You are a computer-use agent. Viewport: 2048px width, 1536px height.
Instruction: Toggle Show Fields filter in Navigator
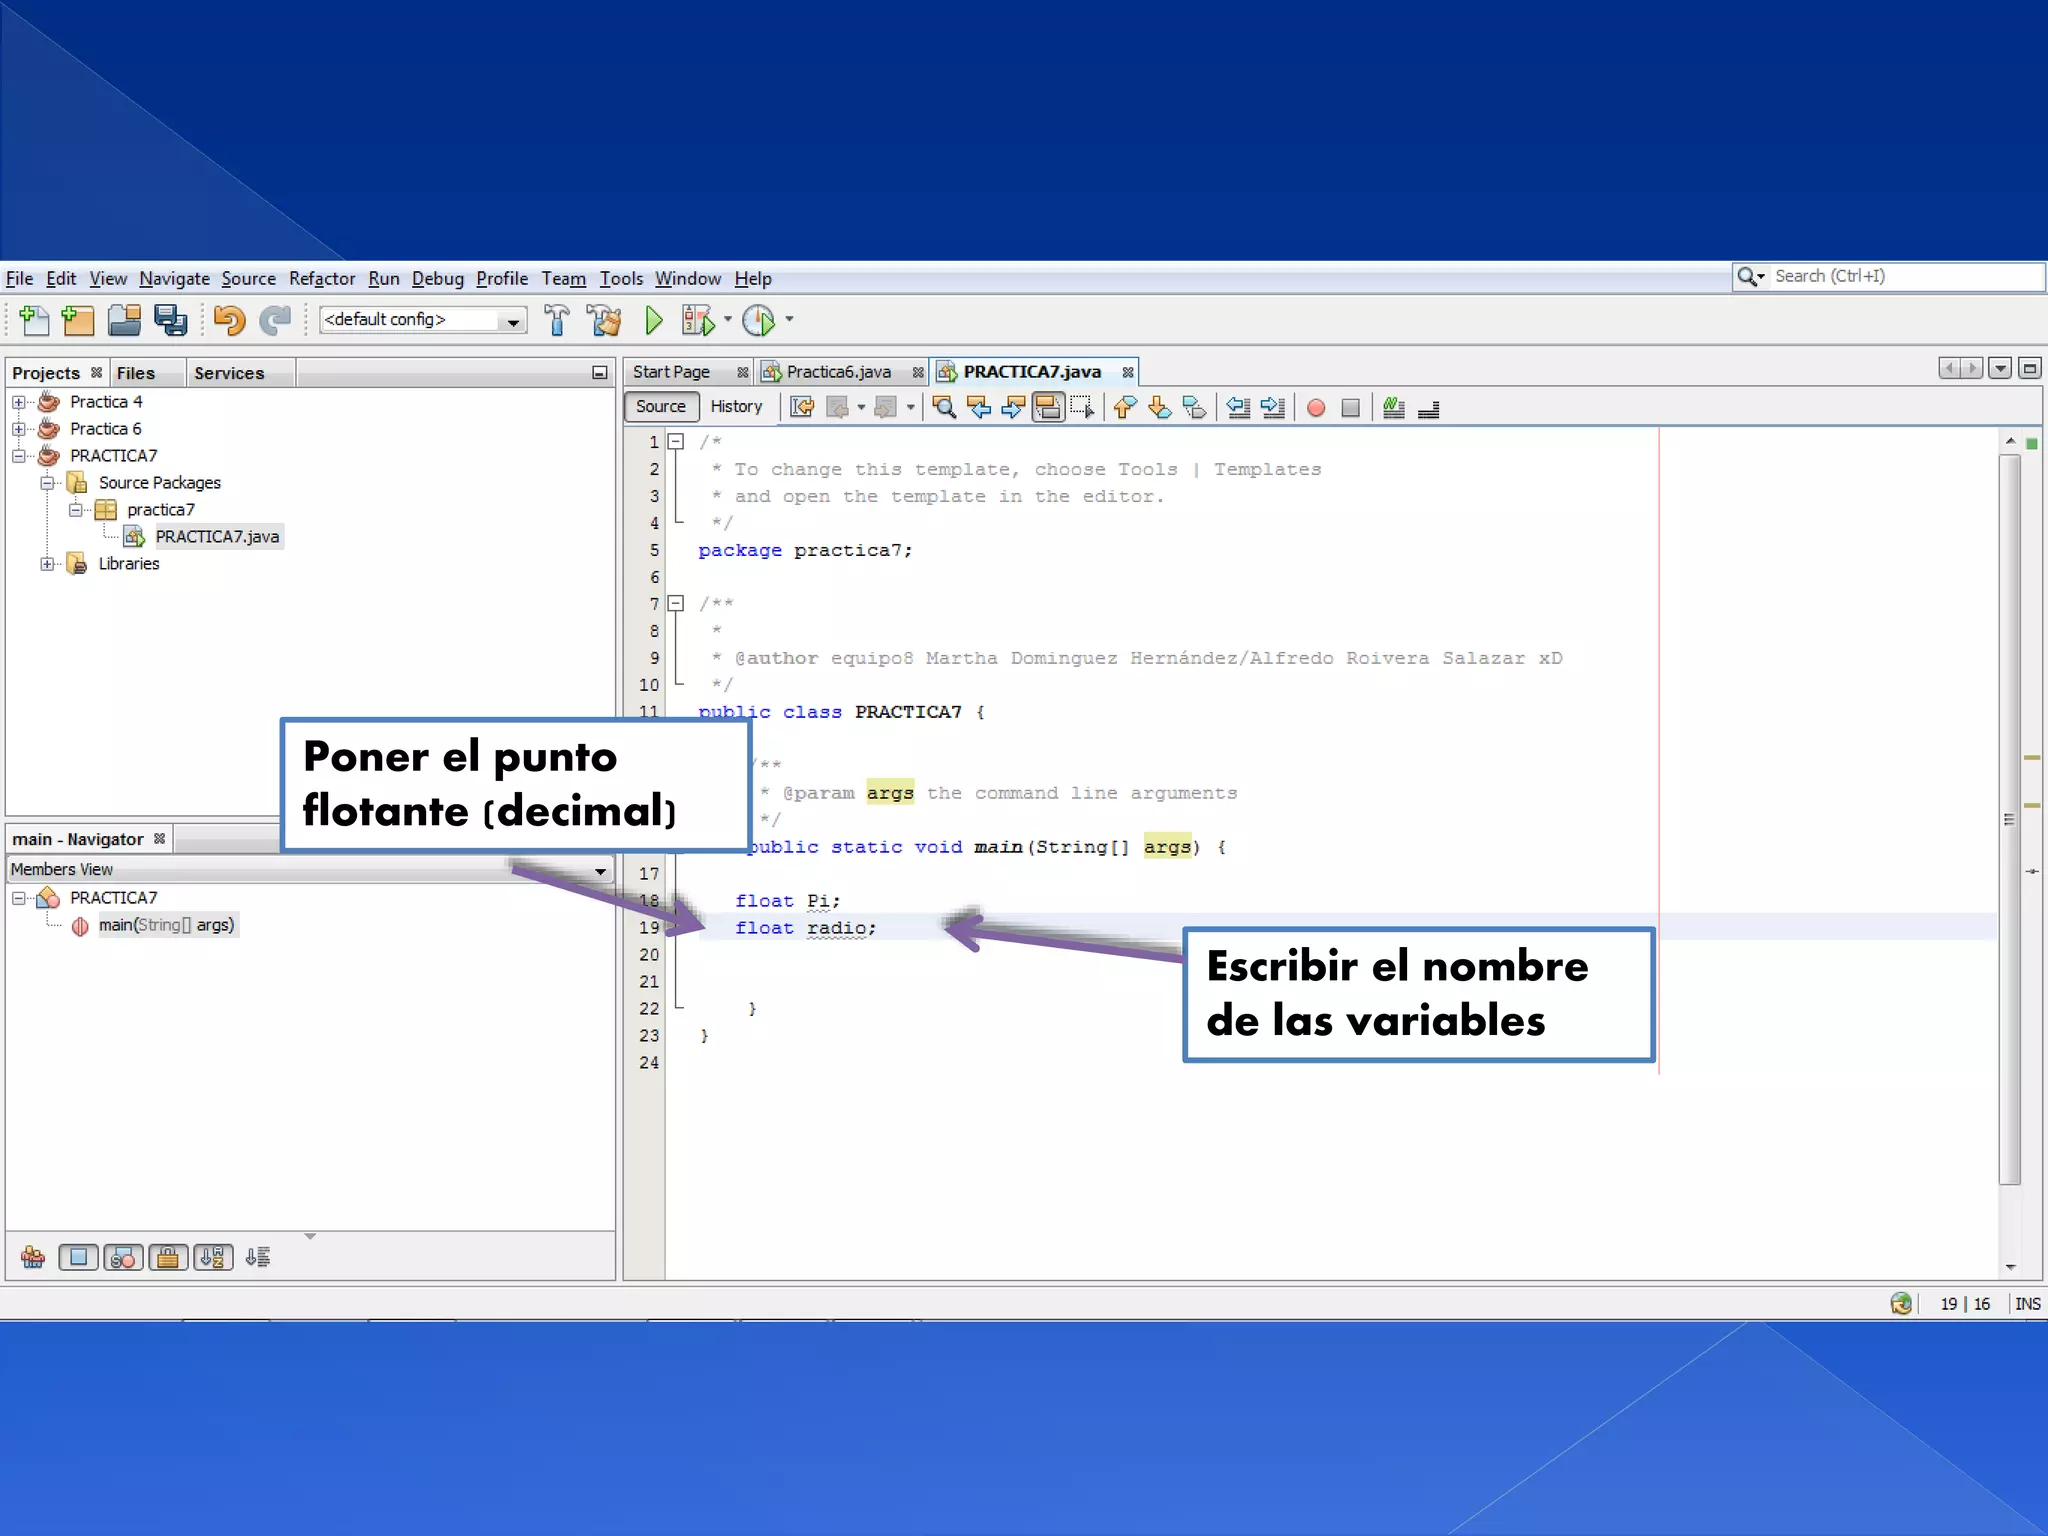point(78,1257)
